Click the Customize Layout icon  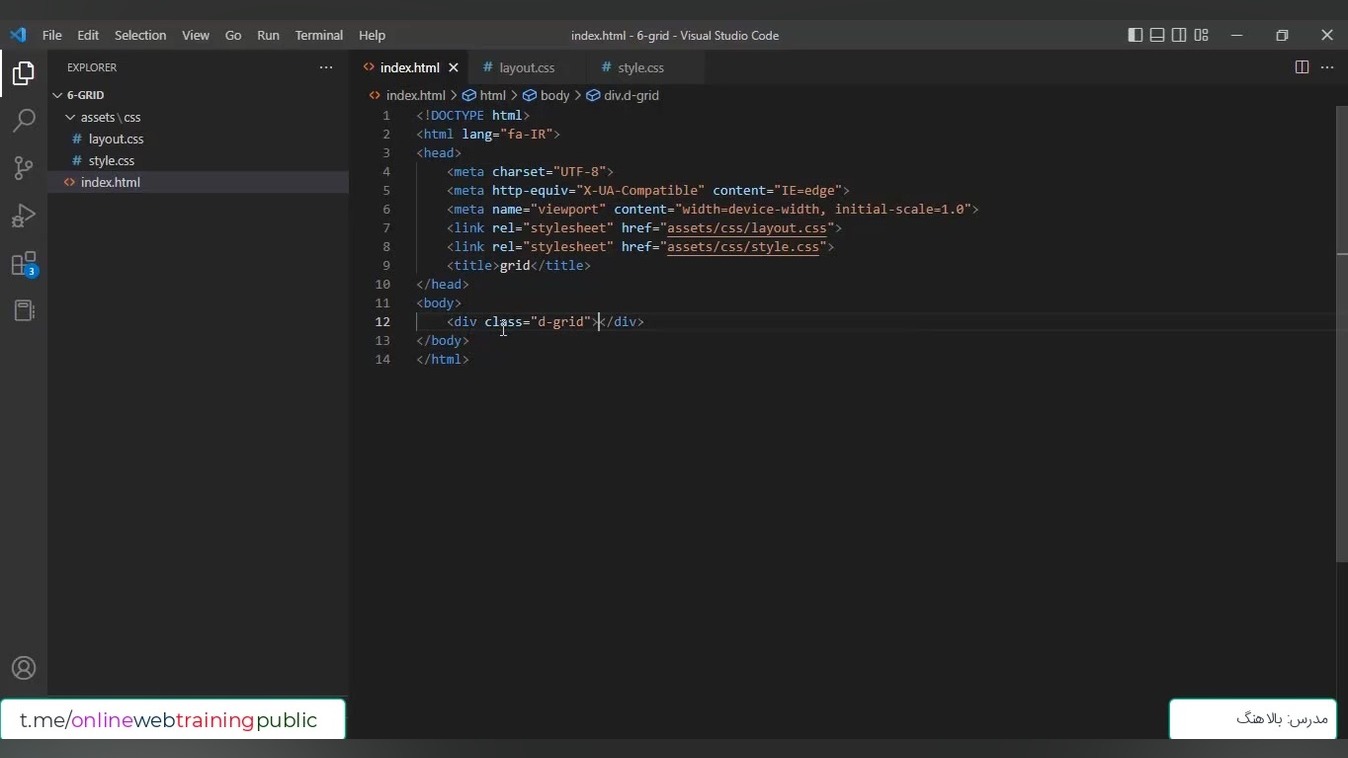pos(1201,35)
